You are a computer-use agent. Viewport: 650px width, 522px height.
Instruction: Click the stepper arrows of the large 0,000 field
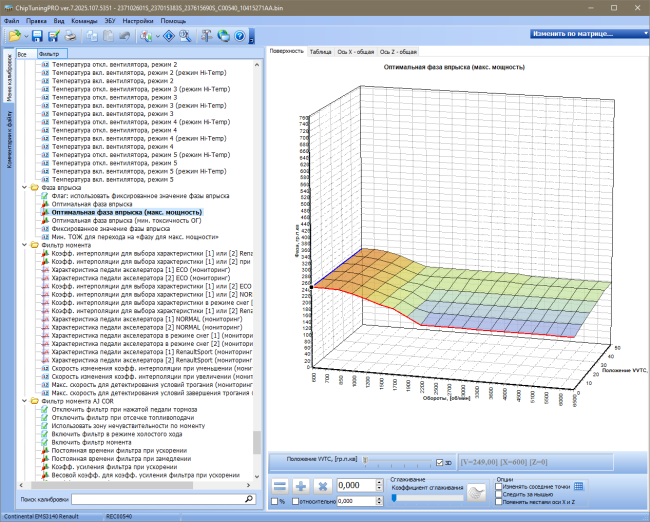pyautogui.click(x=379, y=485)
